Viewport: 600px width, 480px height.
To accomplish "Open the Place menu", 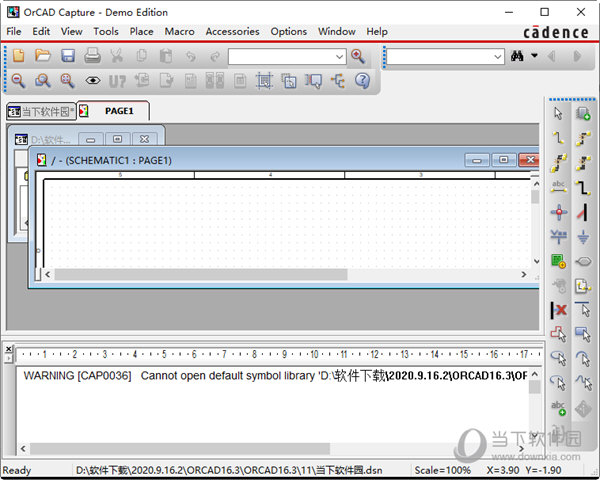I will pyautogui.click(x=141, y=31).
